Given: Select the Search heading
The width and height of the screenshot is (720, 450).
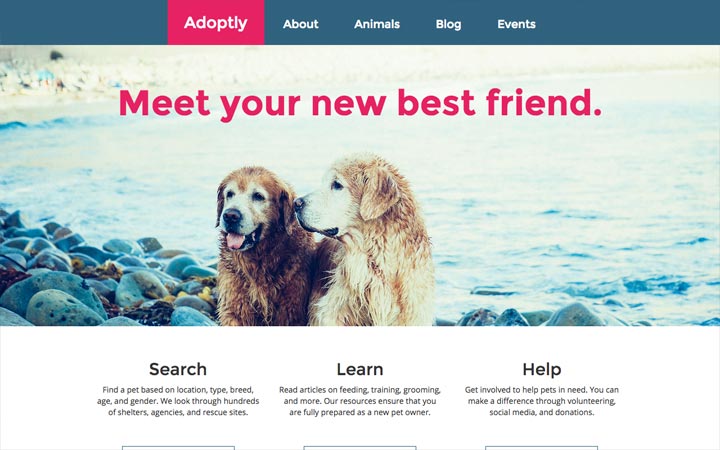Looking at the screenshot, I should (x=178, y=369).
